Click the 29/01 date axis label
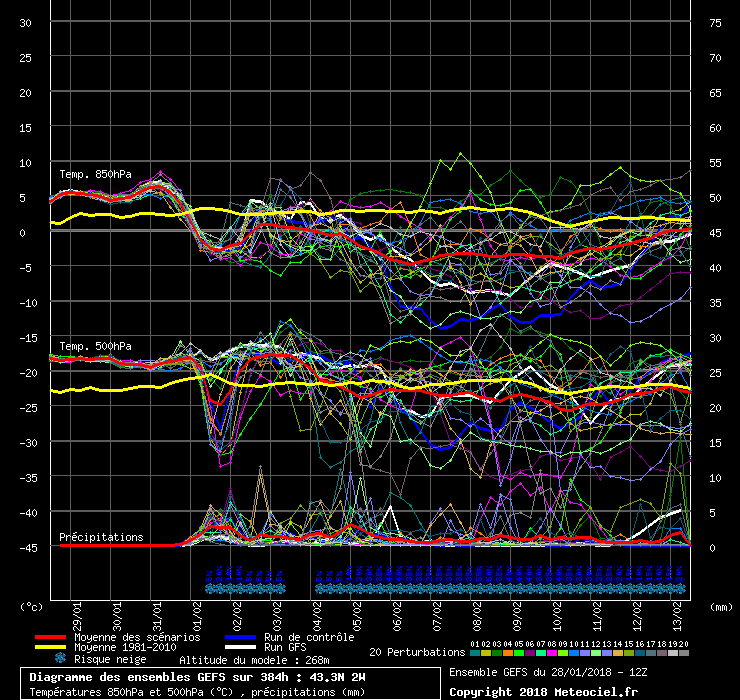Image resolution: width=740 pixels, height=700 pixels. pos(77,616)
